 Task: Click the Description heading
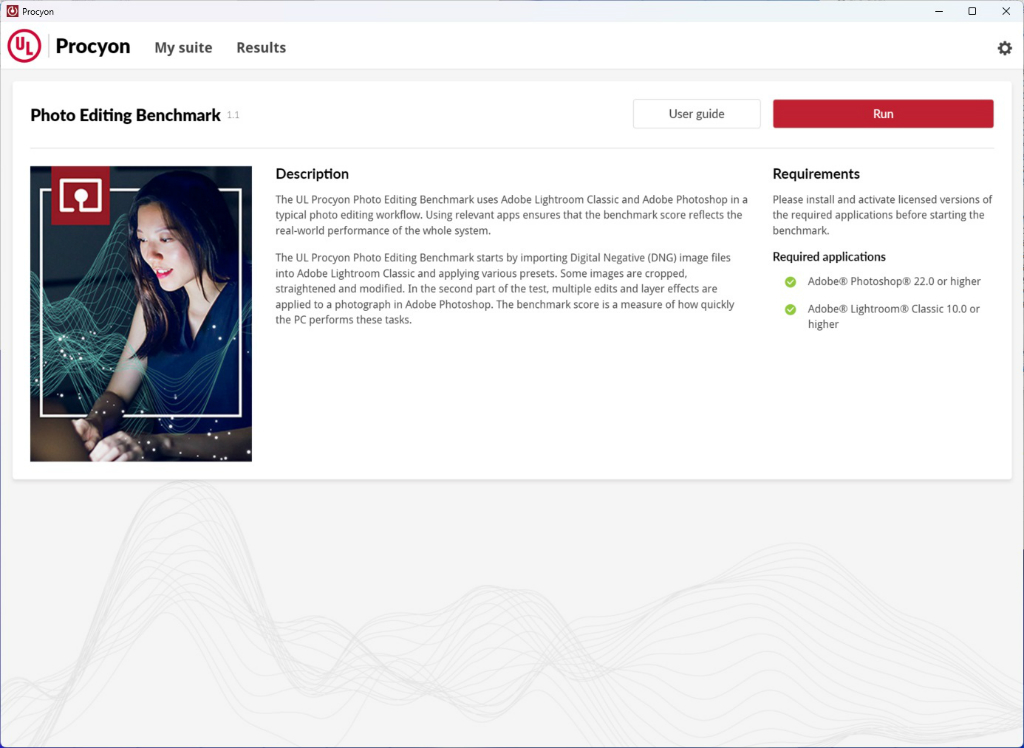[x=312, y=174]
